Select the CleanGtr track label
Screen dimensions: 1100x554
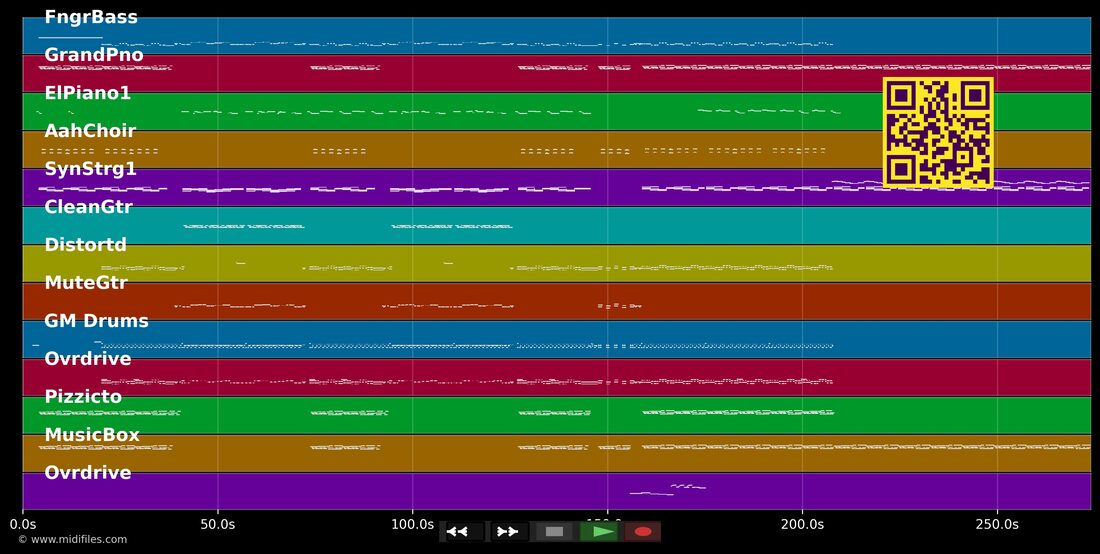(x=88, y=207)
